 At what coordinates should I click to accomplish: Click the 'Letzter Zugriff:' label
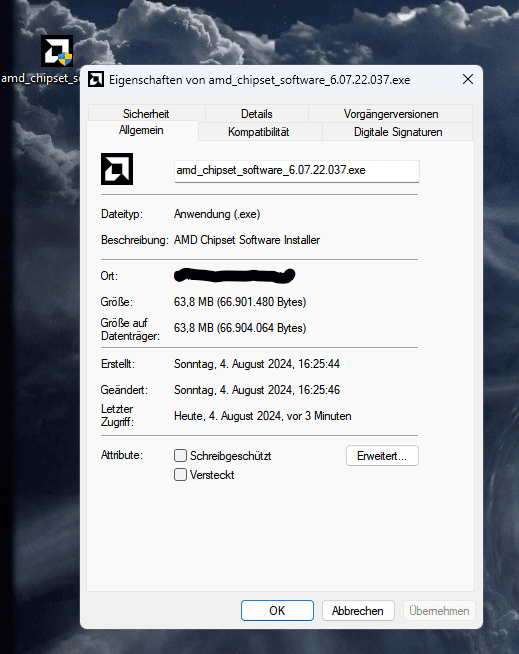tap(117, 415)
